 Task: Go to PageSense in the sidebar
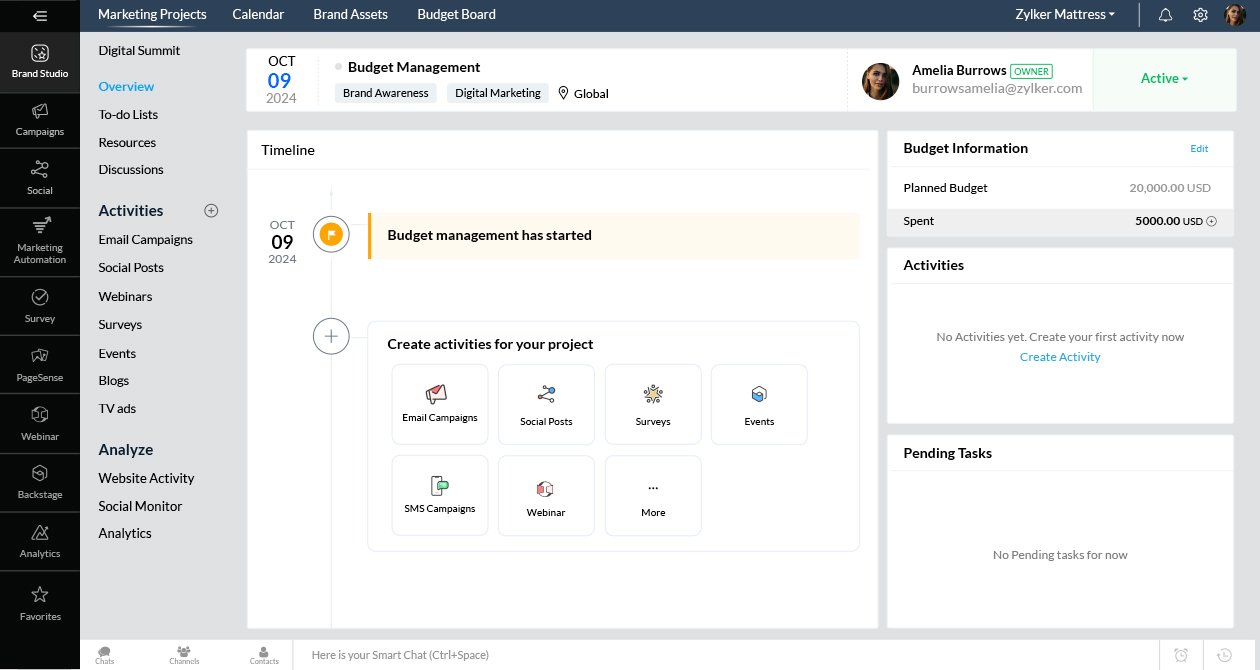click(40, 364)
